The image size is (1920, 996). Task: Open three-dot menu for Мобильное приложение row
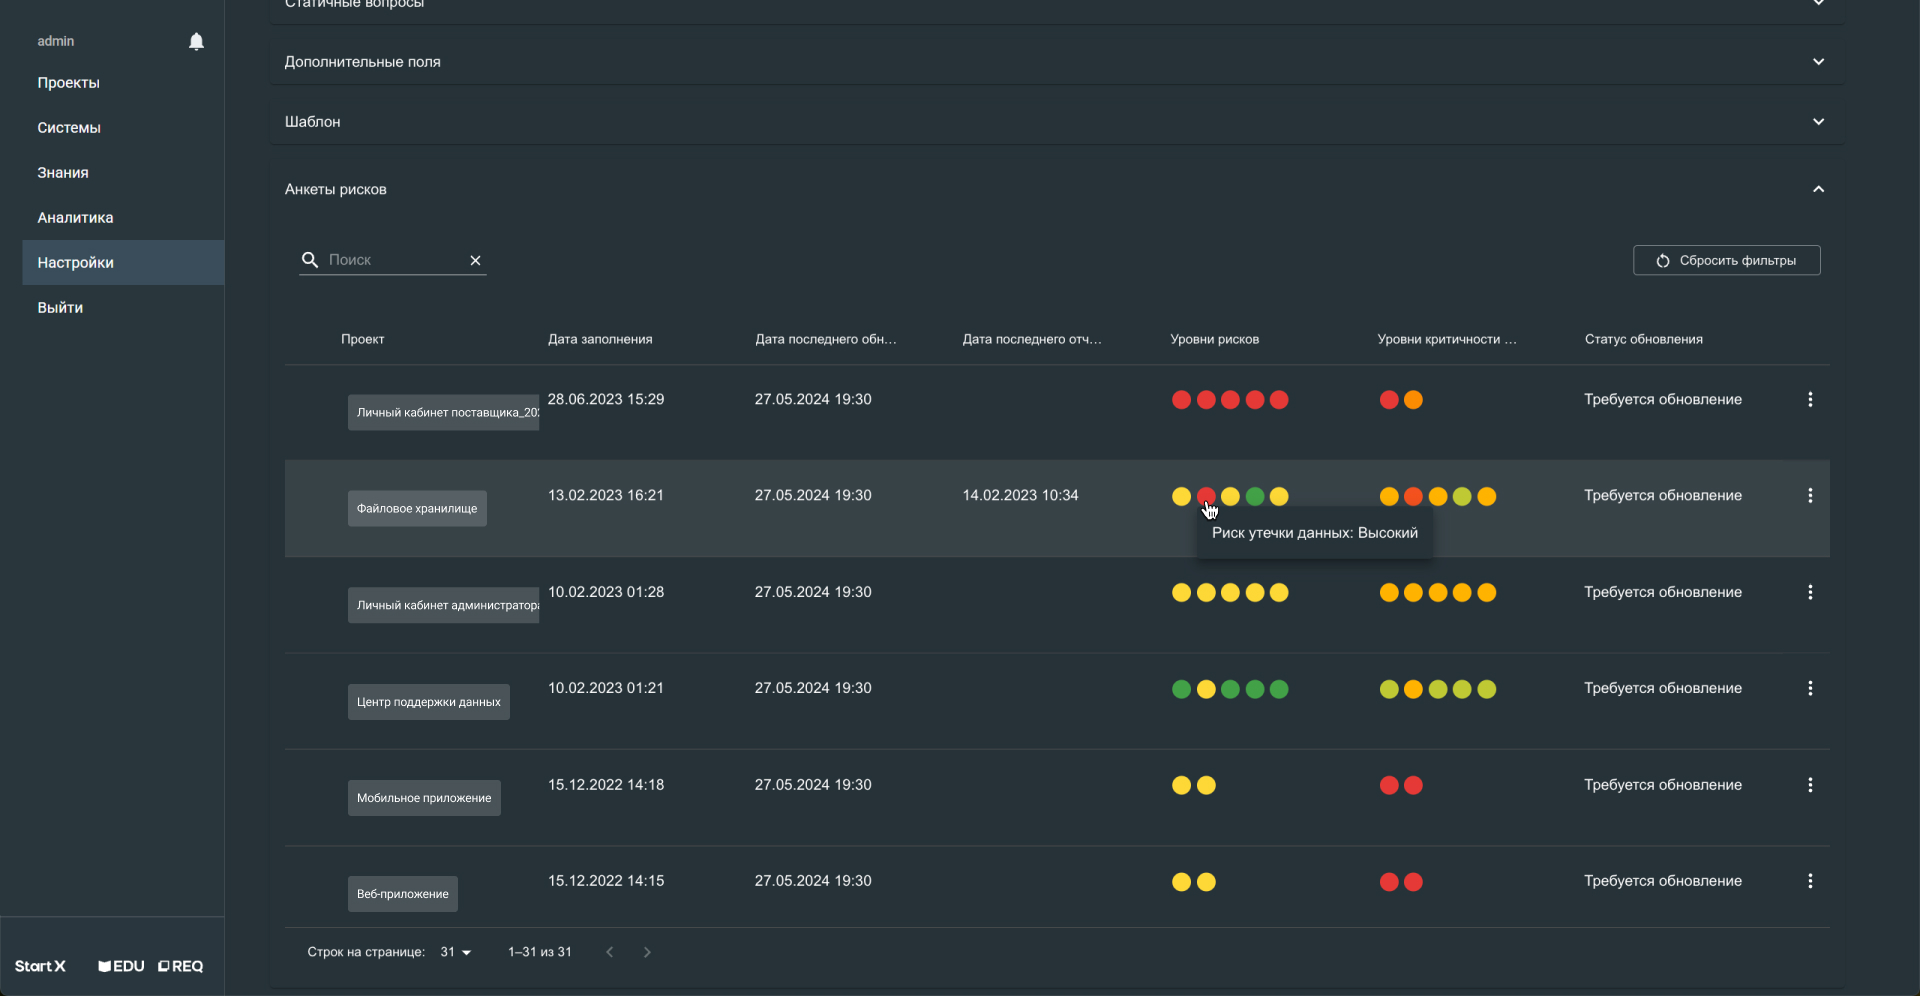pyautogui.click(x=1809, y=785)
